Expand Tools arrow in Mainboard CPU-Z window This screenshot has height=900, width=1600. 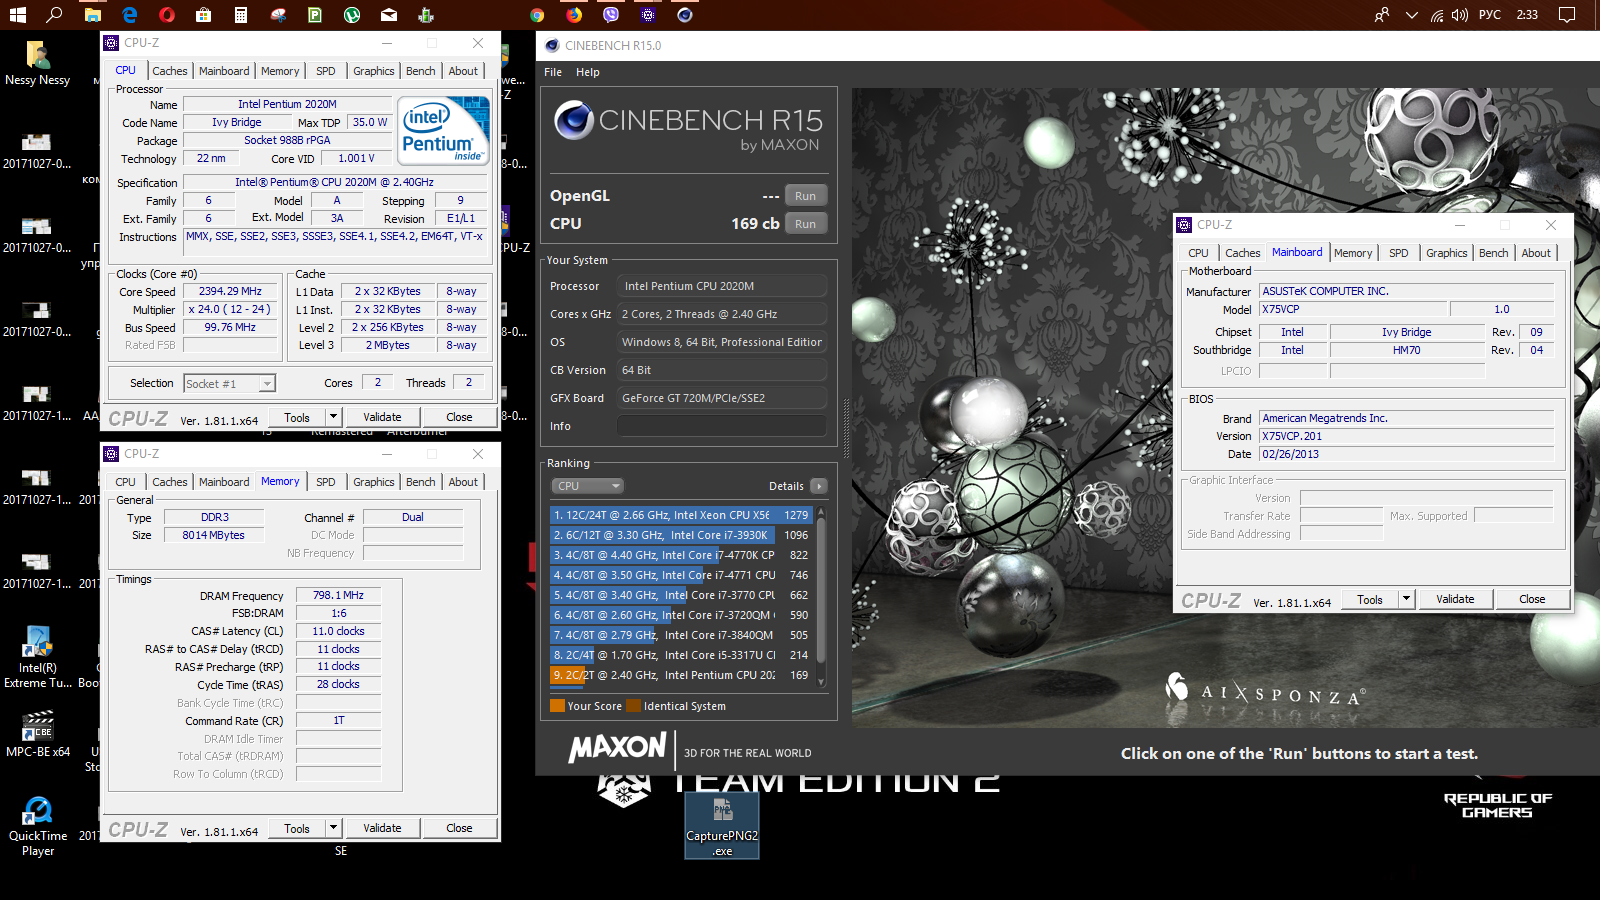pyautogui.click(x=1407, y=599)
